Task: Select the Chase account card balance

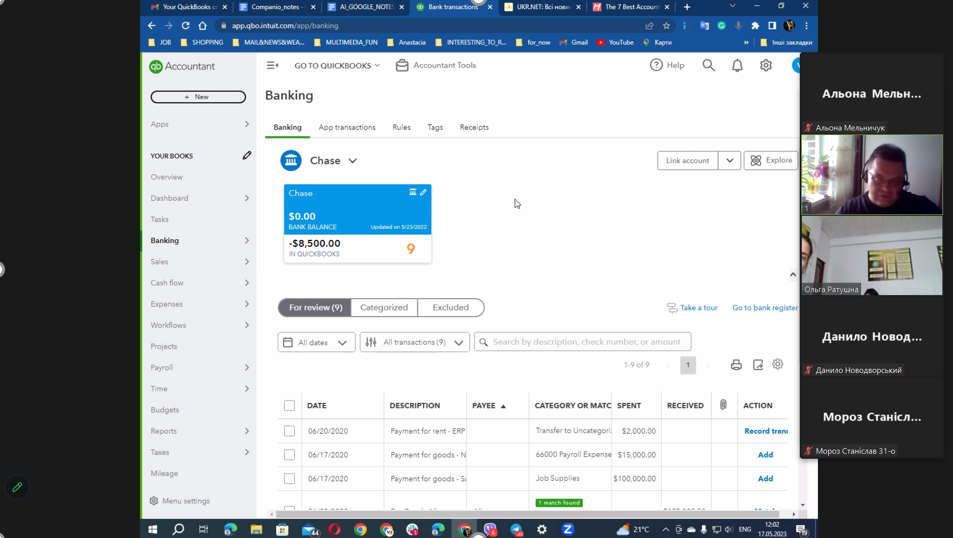Action: (357, 224)
